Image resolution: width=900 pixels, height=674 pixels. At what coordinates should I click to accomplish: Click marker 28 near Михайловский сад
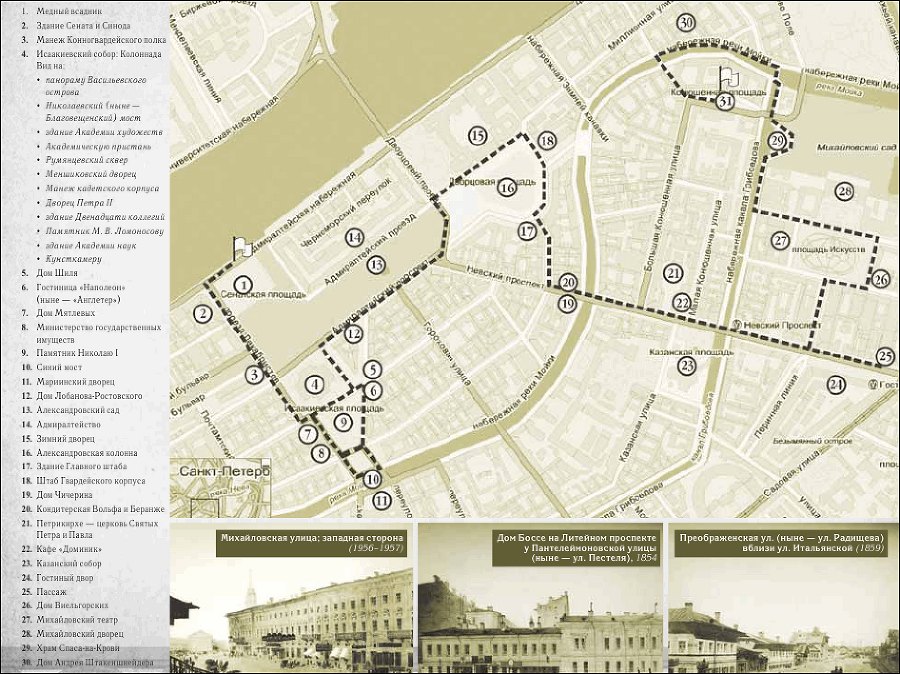844,191
